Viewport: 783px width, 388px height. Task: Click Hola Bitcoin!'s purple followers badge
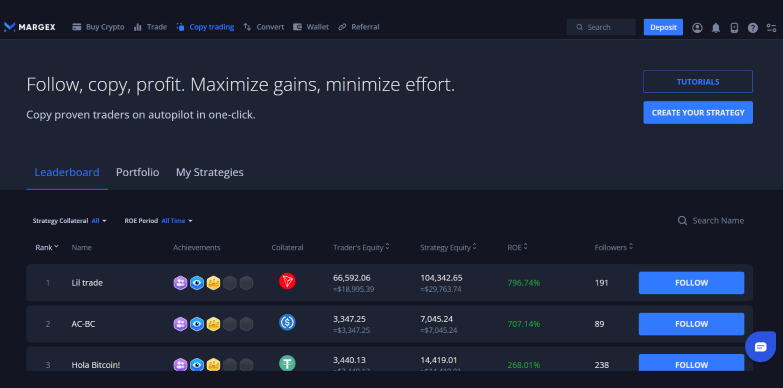180,365
